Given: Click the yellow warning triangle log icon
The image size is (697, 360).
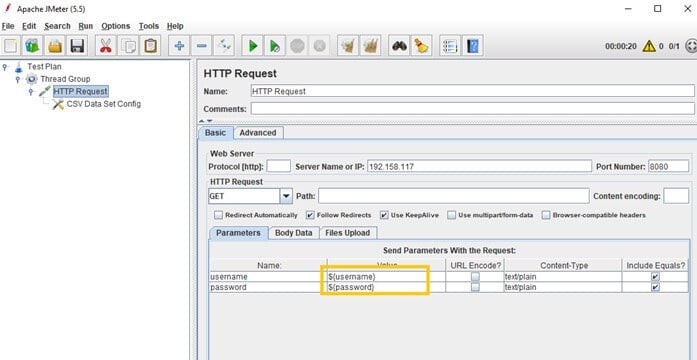Looking at the screenshot, I should 649,46.
